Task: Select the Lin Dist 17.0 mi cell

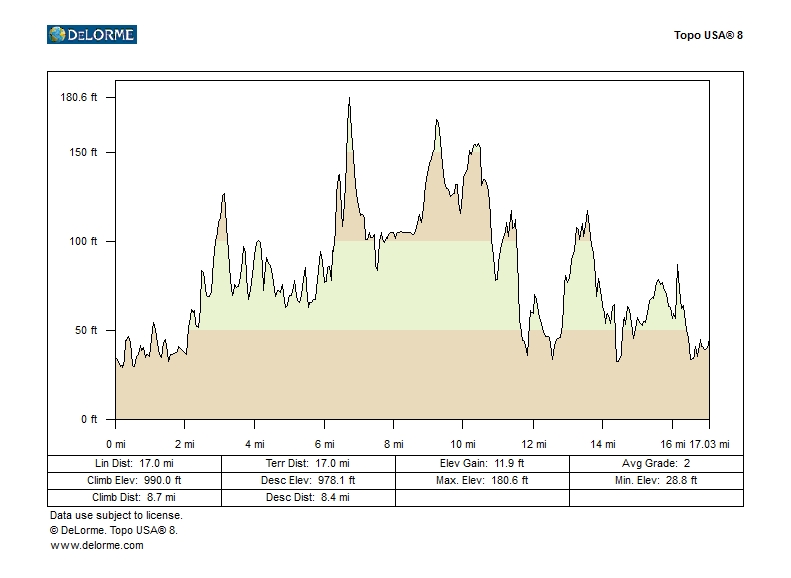Action: coord(134,464)
